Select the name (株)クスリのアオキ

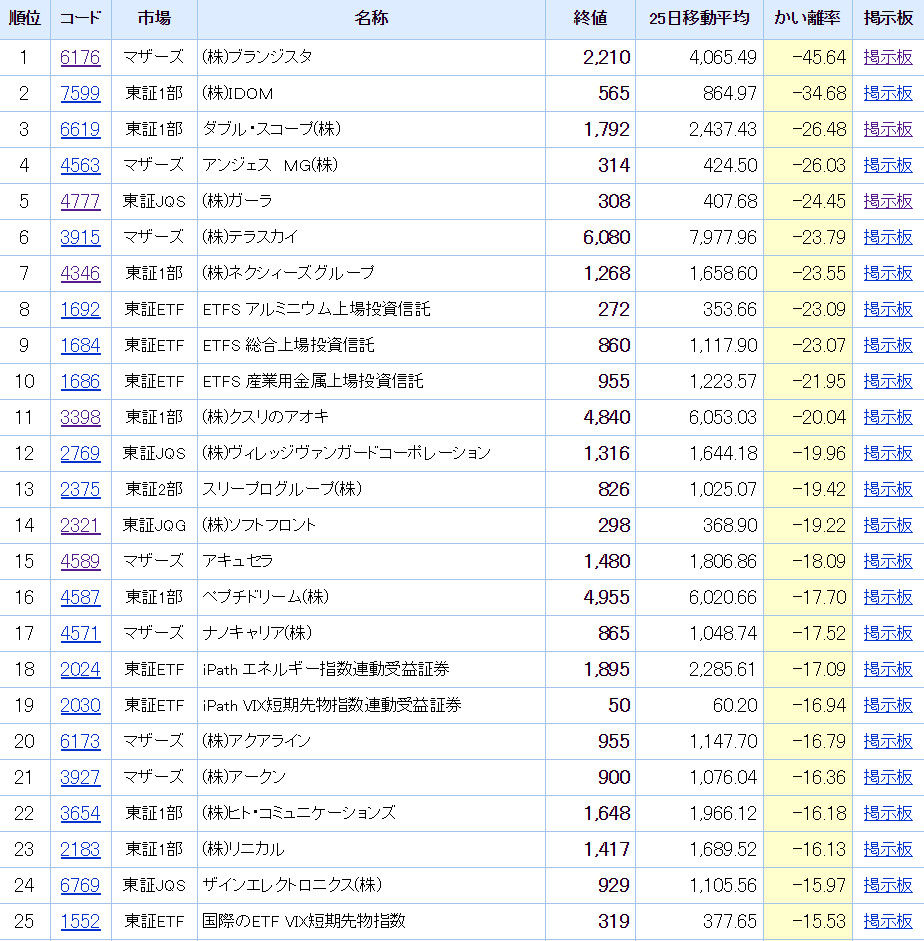pos(265,417)
